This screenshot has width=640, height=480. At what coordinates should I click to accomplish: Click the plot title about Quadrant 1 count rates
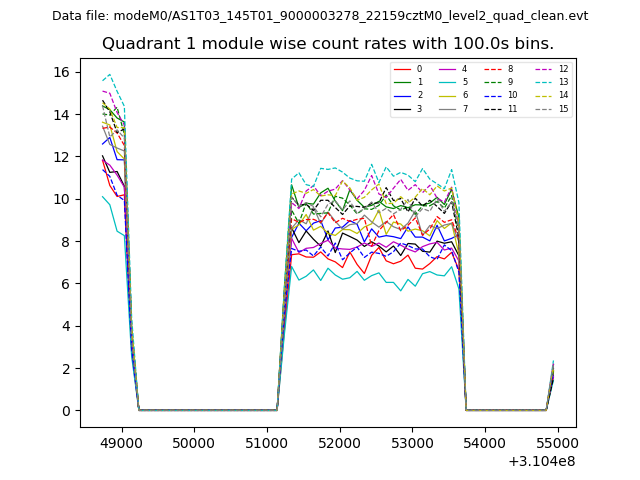[x=327, y=44]
